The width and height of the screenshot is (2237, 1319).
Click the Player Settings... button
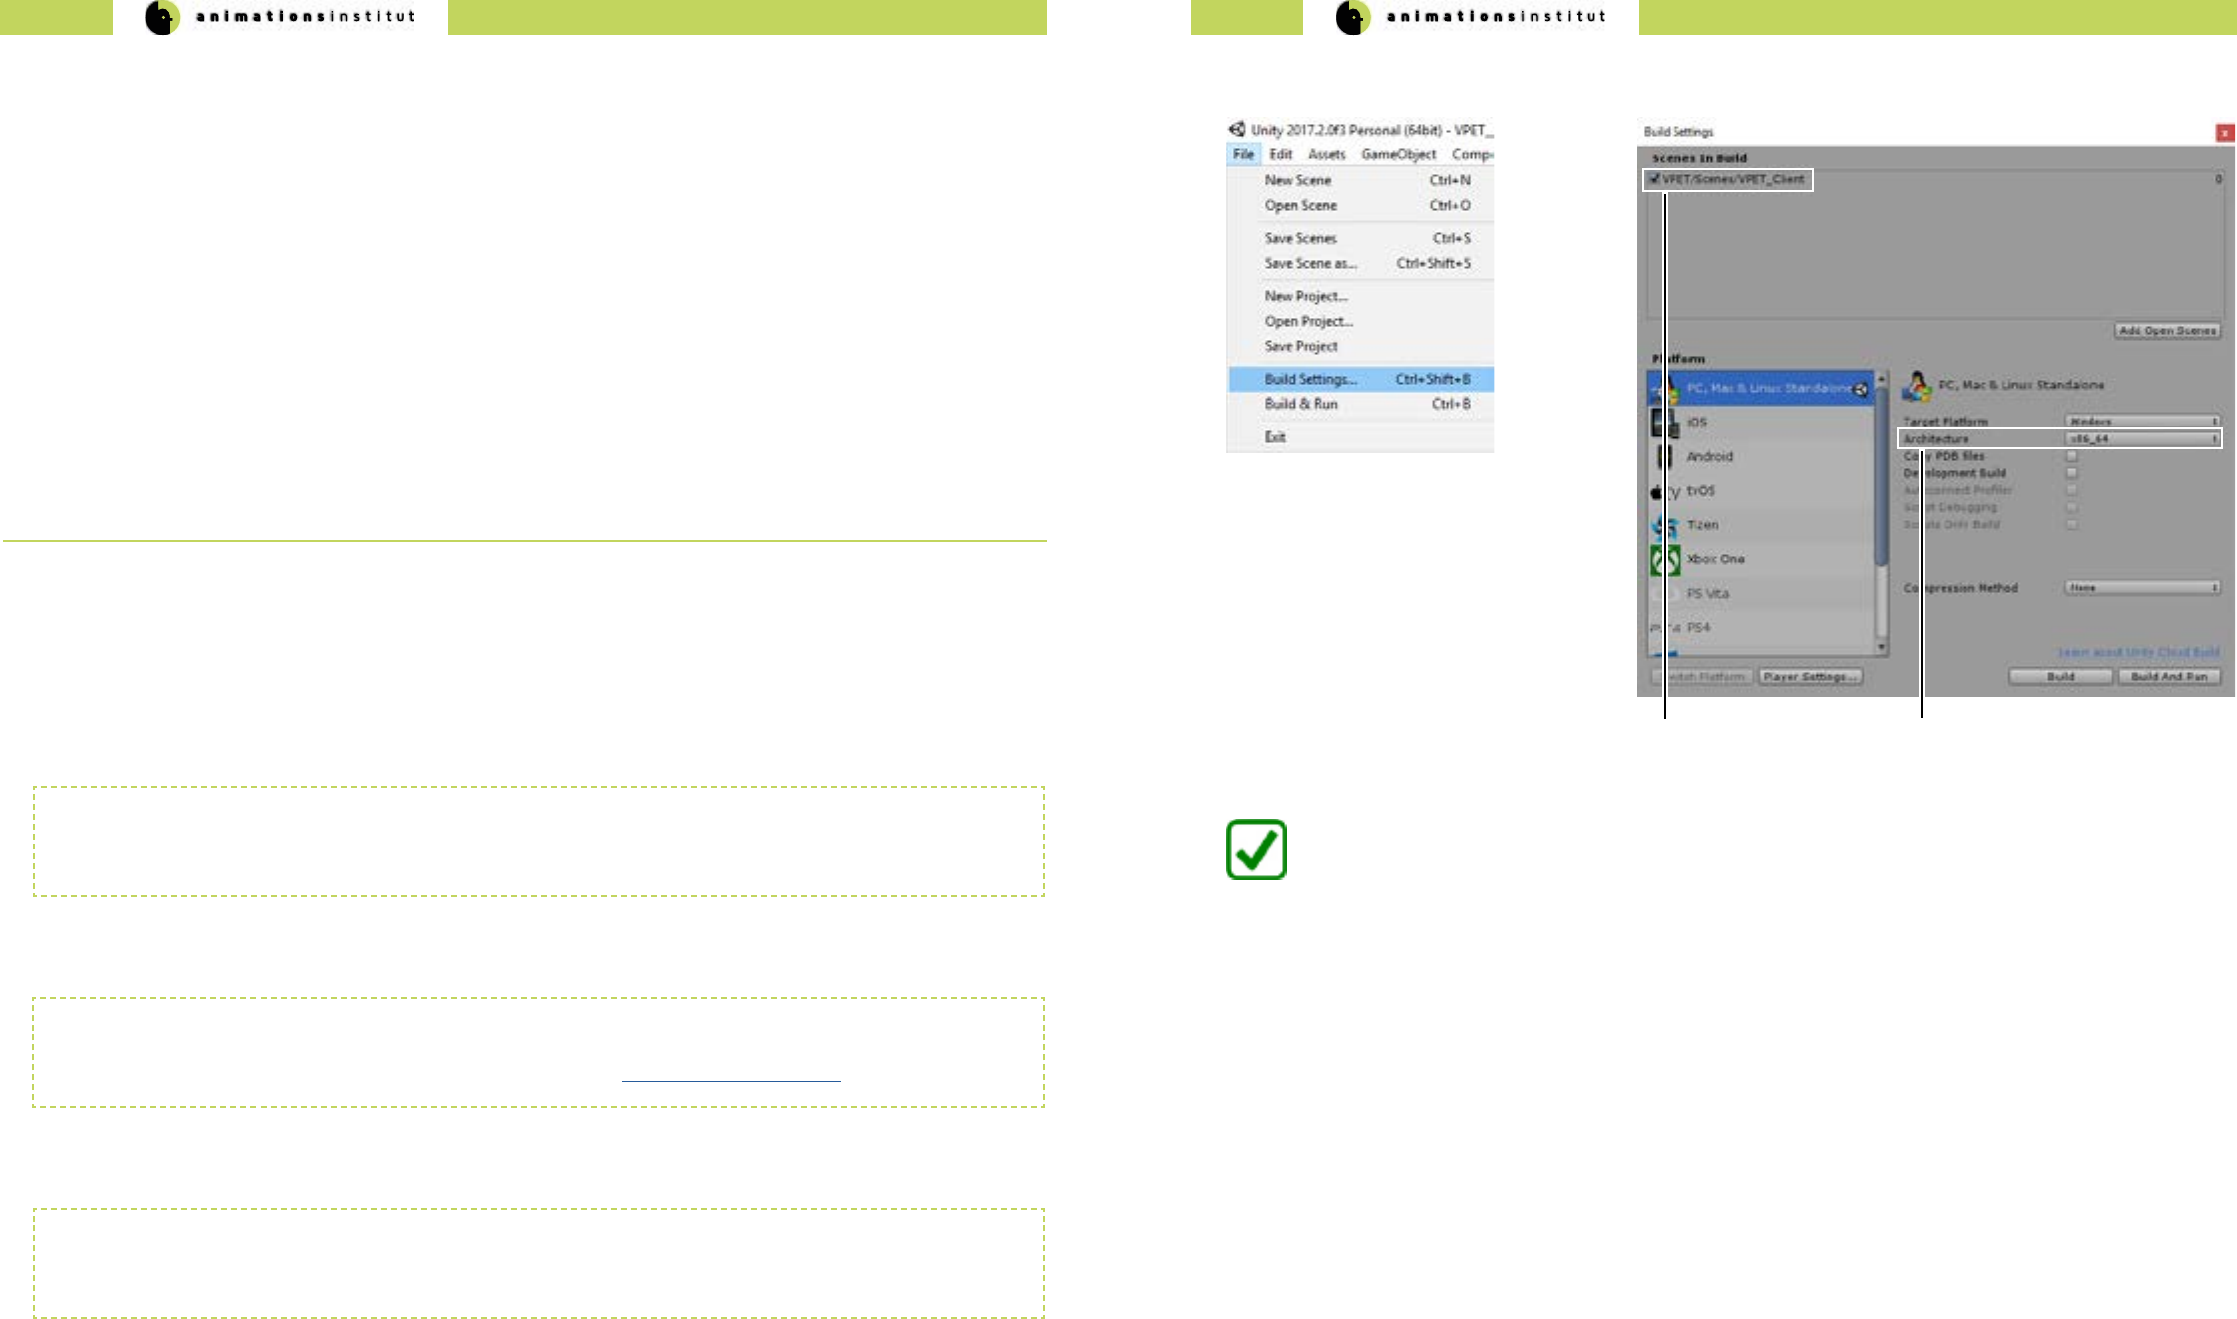click(x=1810, y=677)
